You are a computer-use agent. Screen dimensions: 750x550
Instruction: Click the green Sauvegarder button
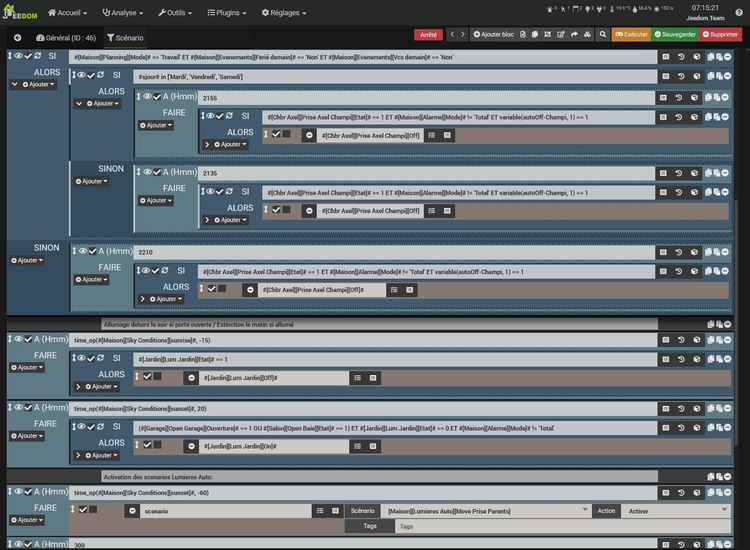pos(676,34)
